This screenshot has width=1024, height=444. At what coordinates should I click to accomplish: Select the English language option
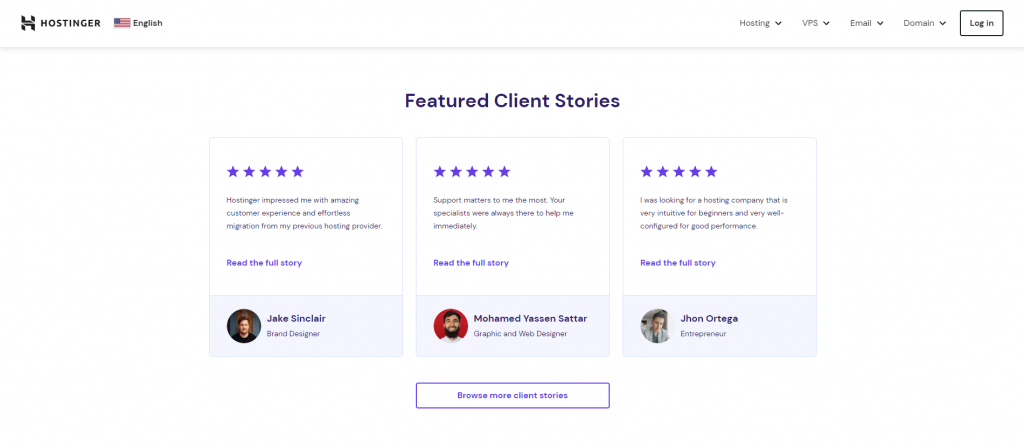coord(148,23)
